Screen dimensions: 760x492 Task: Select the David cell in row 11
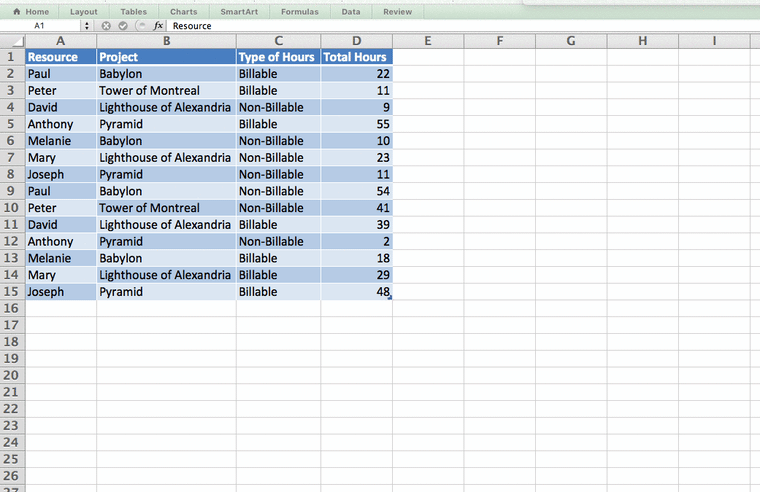(x=61, y=225)
